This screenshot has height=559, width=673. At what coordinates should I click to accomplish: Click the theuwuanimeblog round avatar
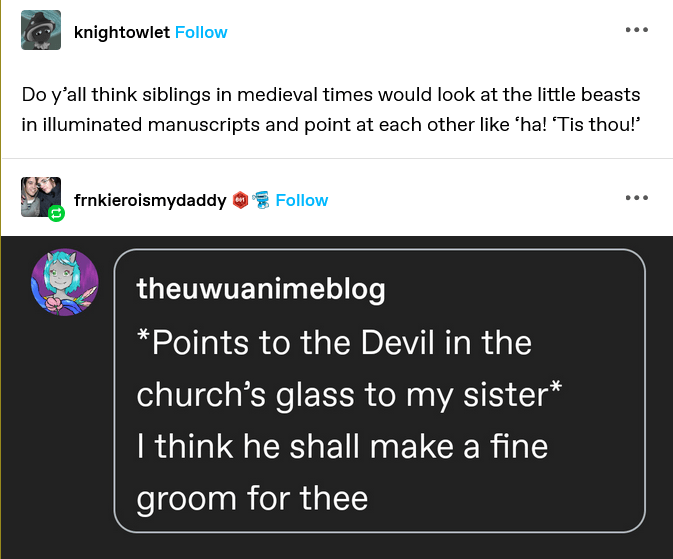(66, 283)
